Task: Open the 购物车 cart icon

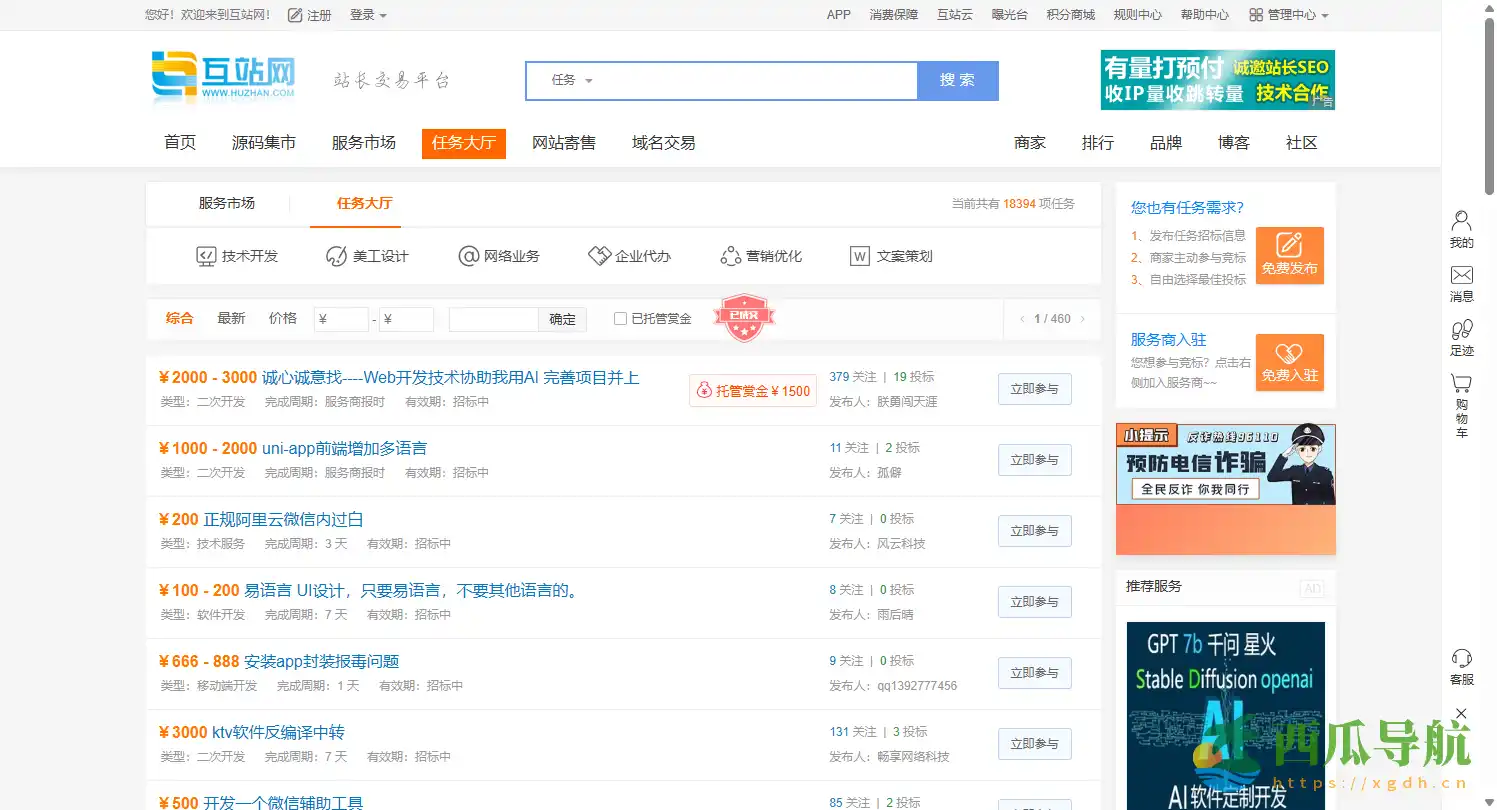Action: coord(1461,384)
